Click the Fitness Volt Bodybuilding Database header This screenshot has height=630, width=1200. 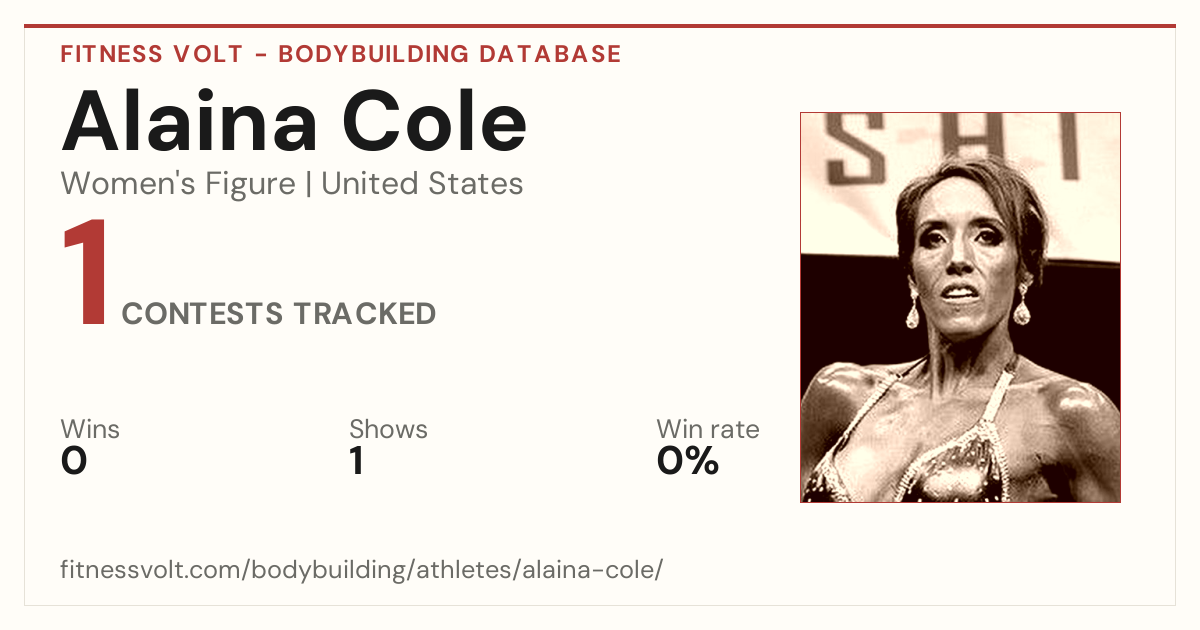click(x=341, y=54)
